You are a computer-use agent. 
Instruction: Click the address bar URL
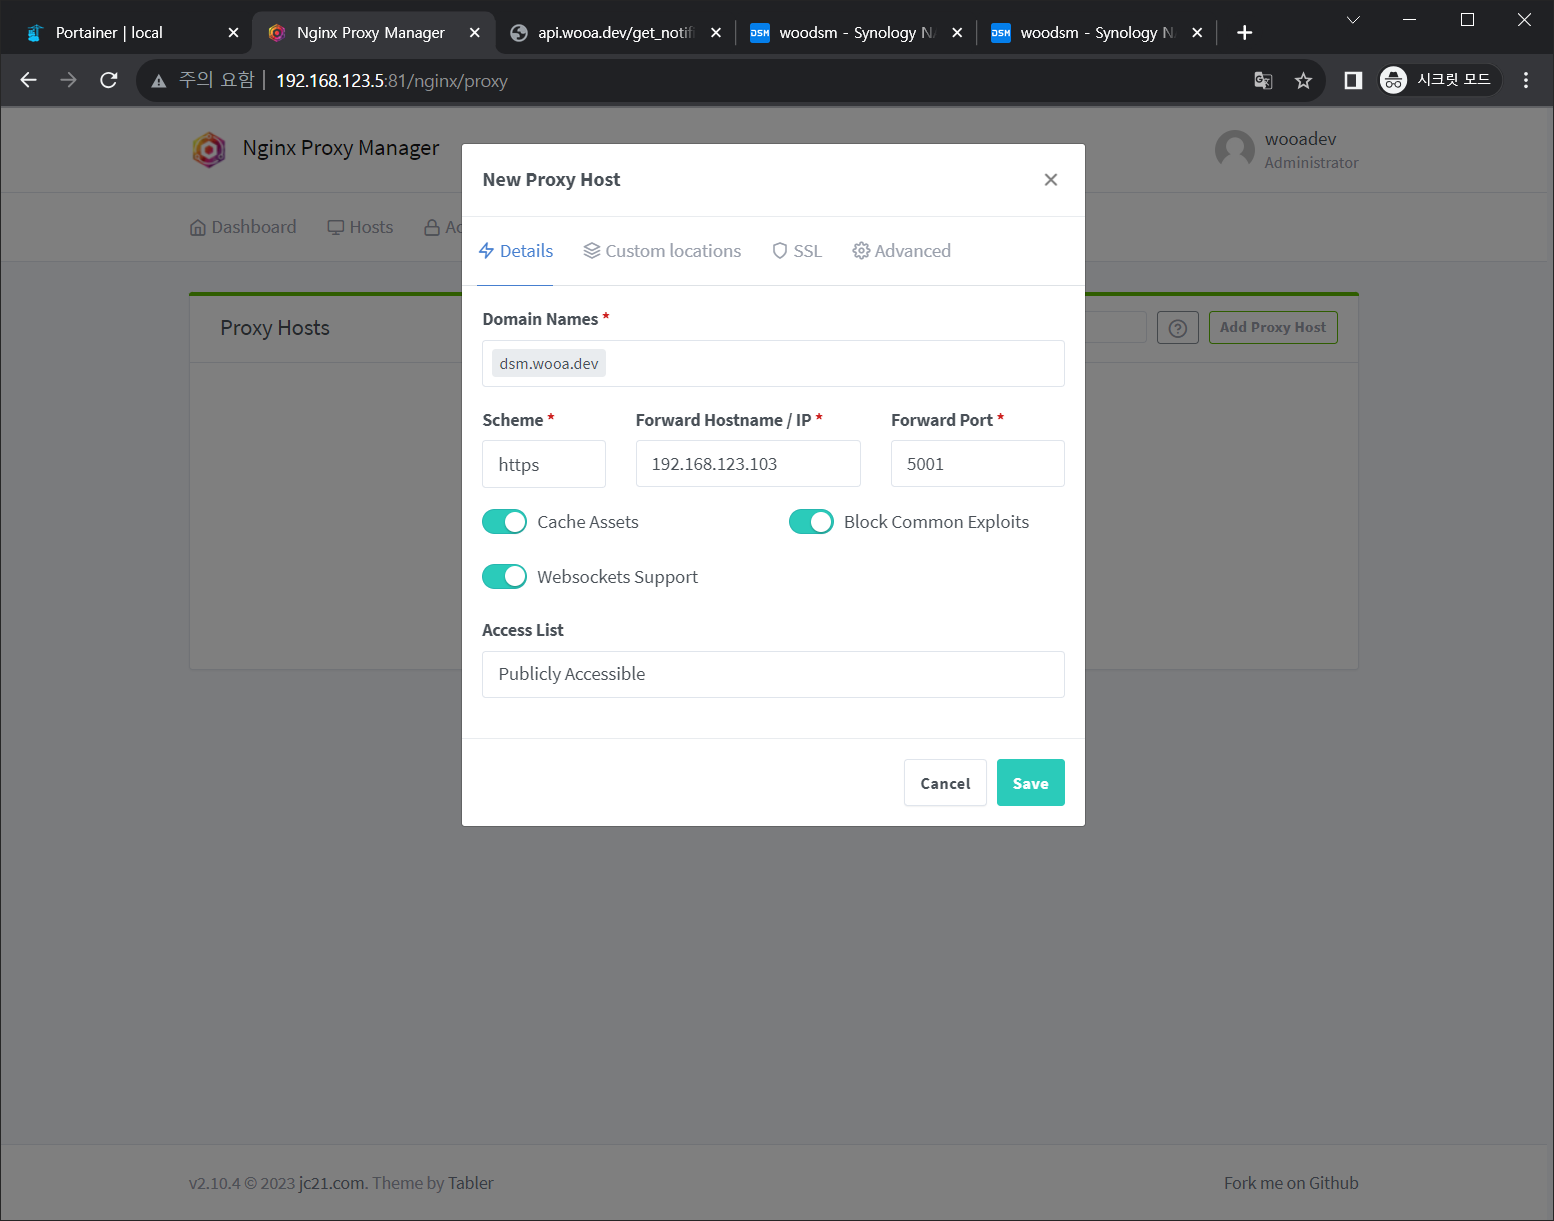392,81
